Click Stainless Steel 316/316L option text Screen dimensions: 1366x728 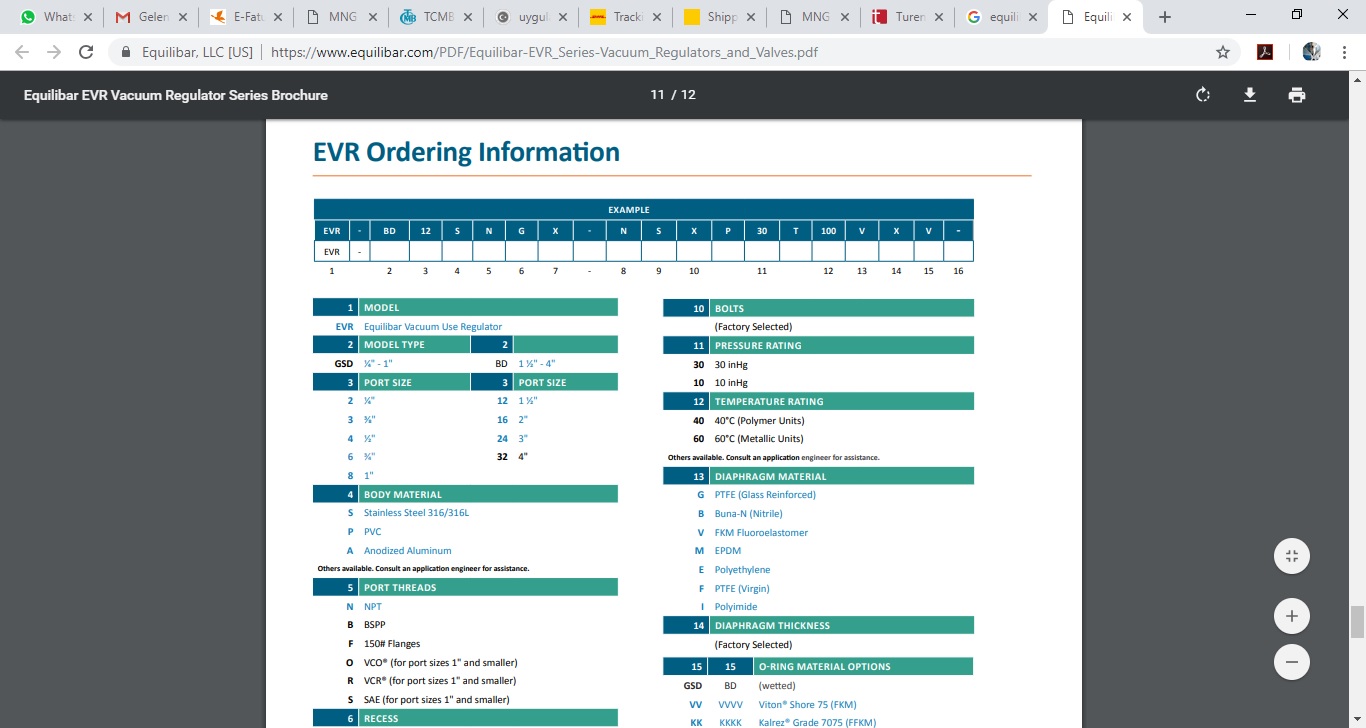click(x=416, y=513)
